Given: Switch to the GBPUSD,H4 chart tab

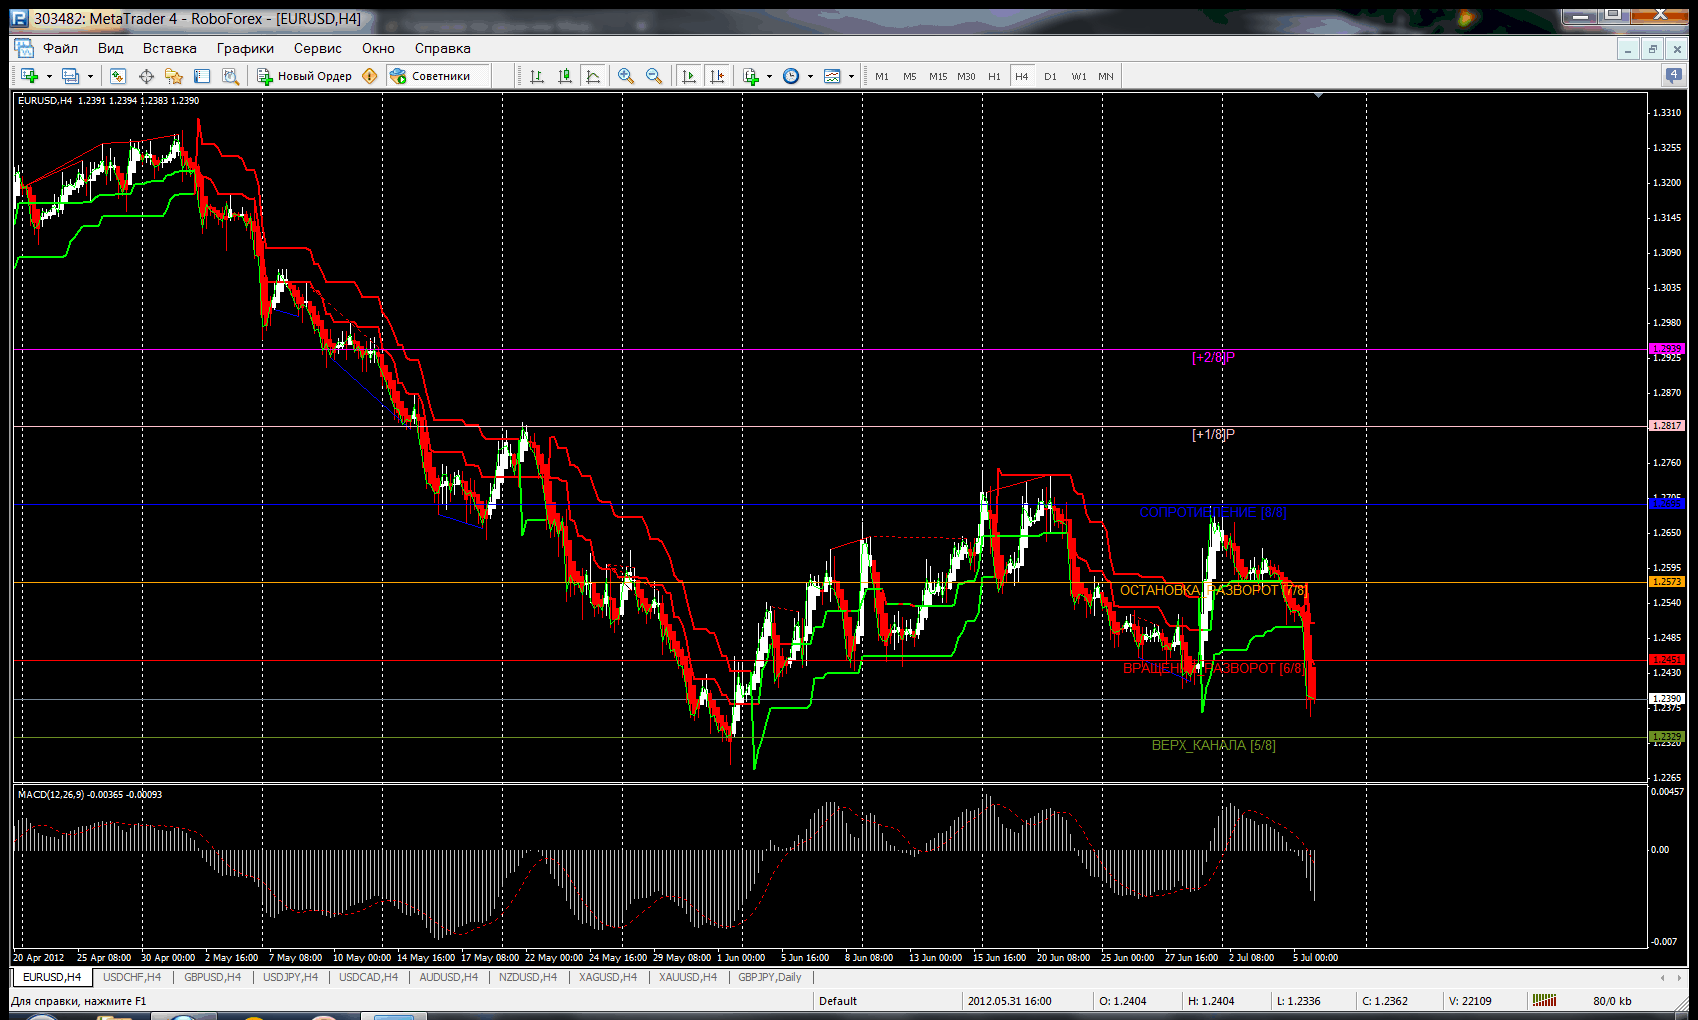Looking at the screenshot, I should point(212,977).
